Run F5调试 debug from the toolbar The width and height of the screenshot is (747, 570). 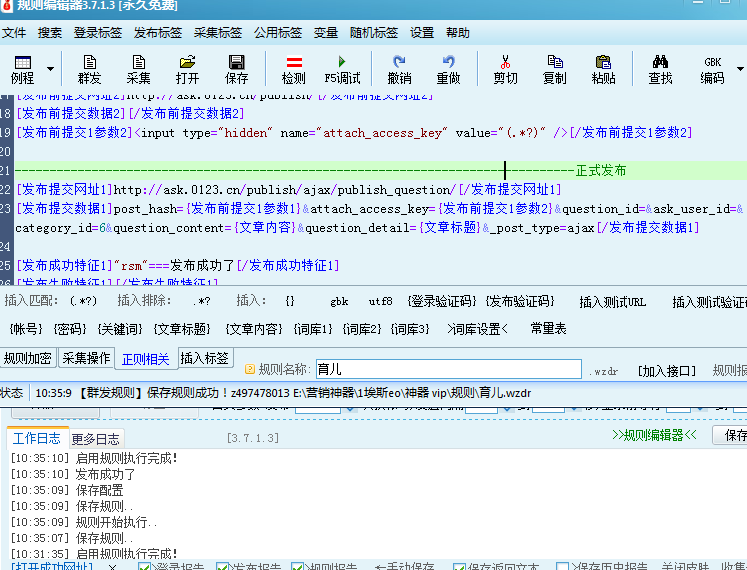(343, 69)
